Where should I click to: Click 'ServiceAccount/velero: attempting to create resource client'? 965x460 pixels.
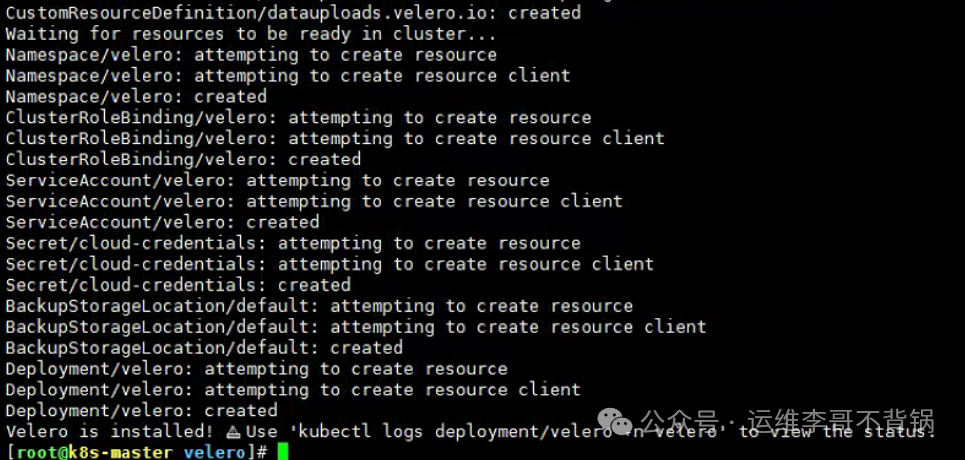[x=314, y=201]
